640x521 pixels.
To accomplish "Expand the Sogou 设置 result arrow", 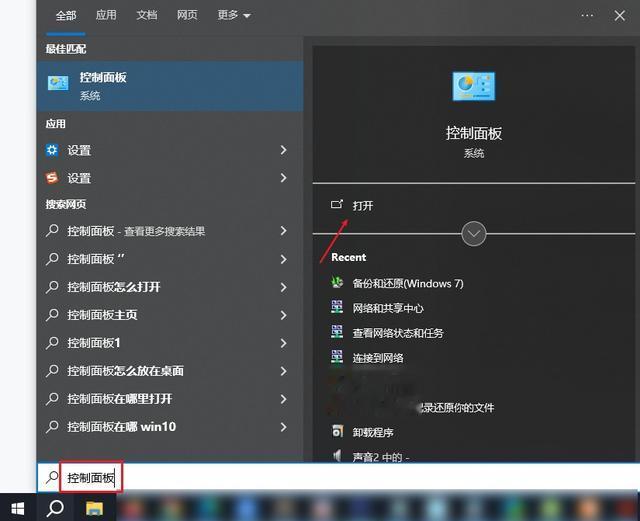I will click(284, 178).
